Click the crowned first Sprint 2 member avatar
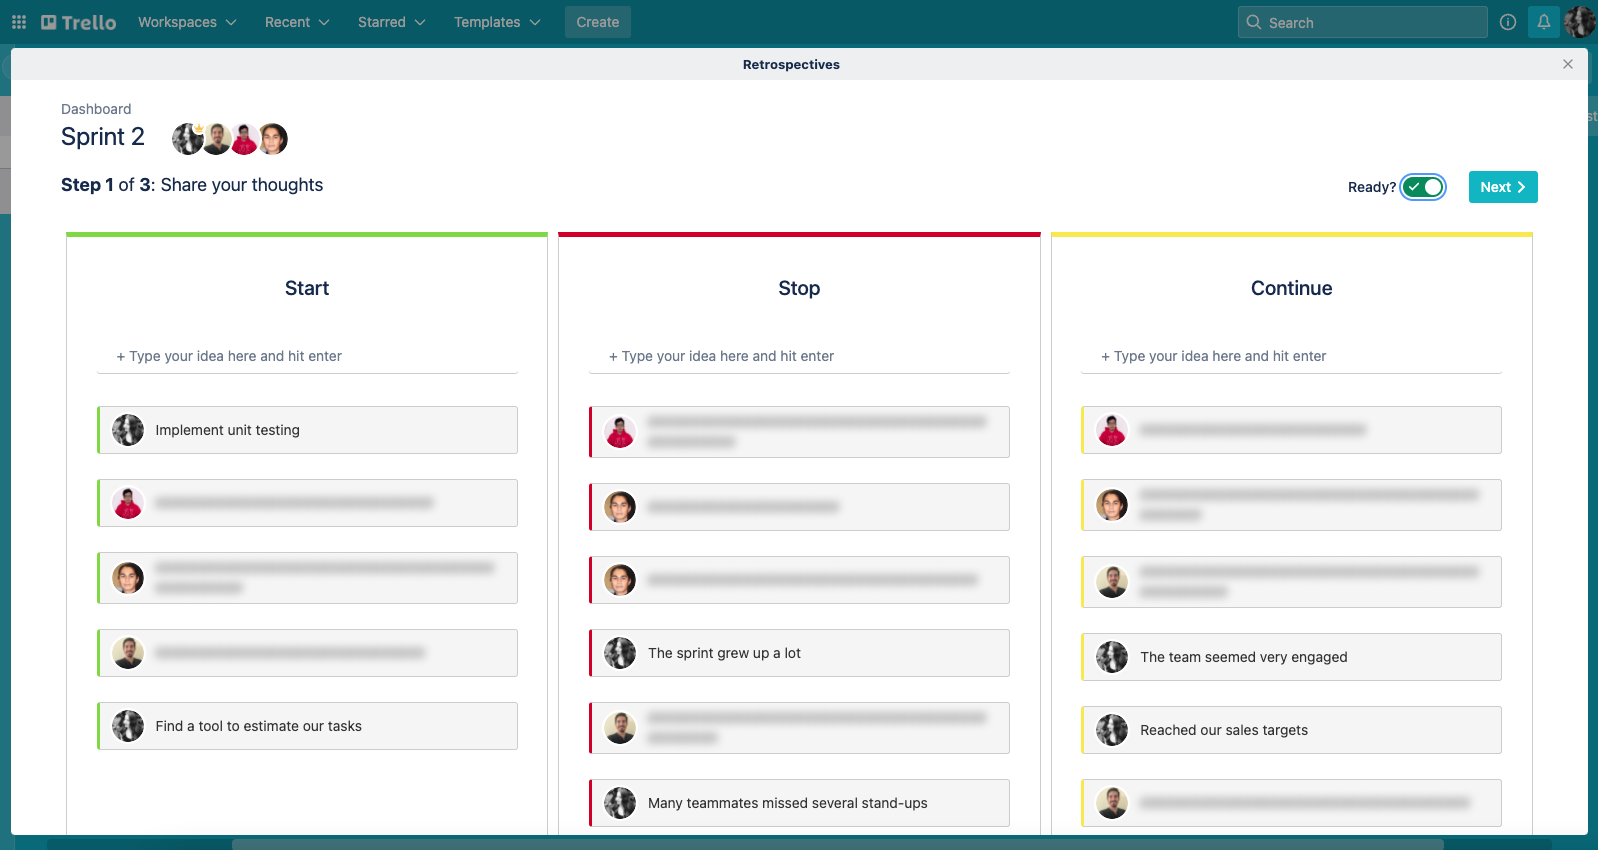 tap(187, 139)
